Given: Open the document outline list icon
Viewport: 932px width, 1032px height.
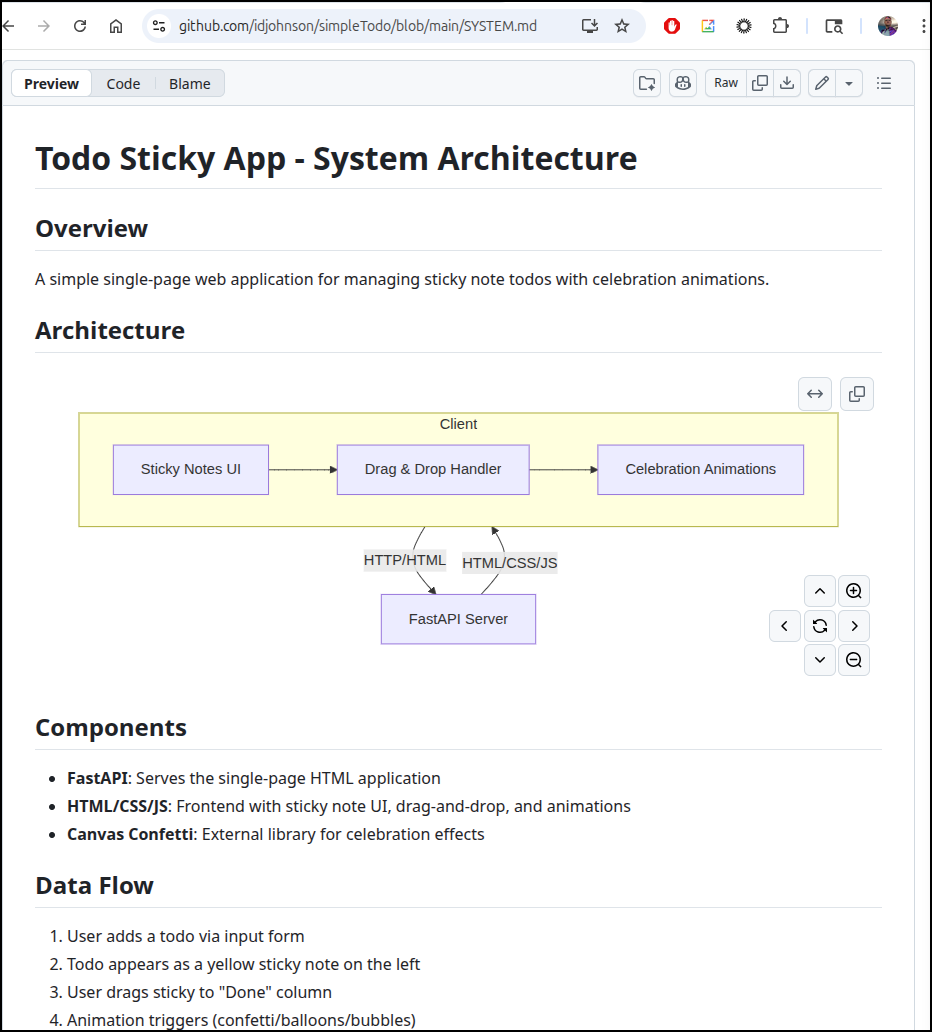Looking at the screenshot, I should pyautogui.click(x=884, y=83).
